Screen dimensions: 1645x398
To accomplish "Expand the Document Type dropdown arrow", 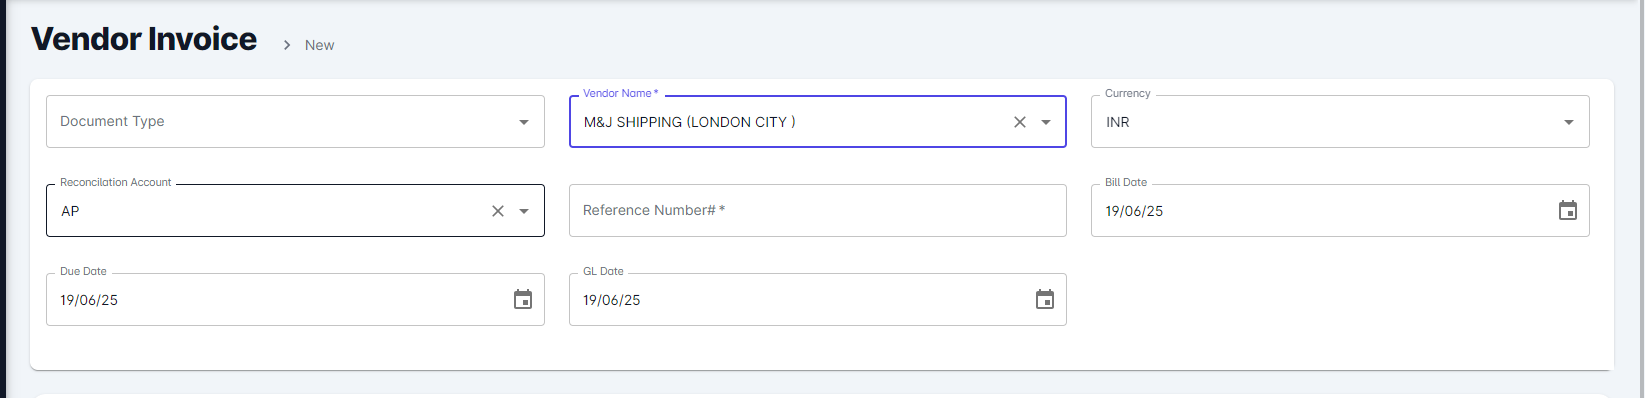I will [524, 122].
